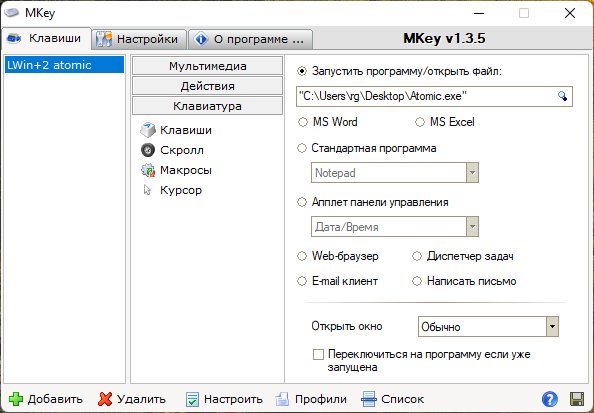
Task: Select the MS Excel radio button
Action: pos(420,122)
